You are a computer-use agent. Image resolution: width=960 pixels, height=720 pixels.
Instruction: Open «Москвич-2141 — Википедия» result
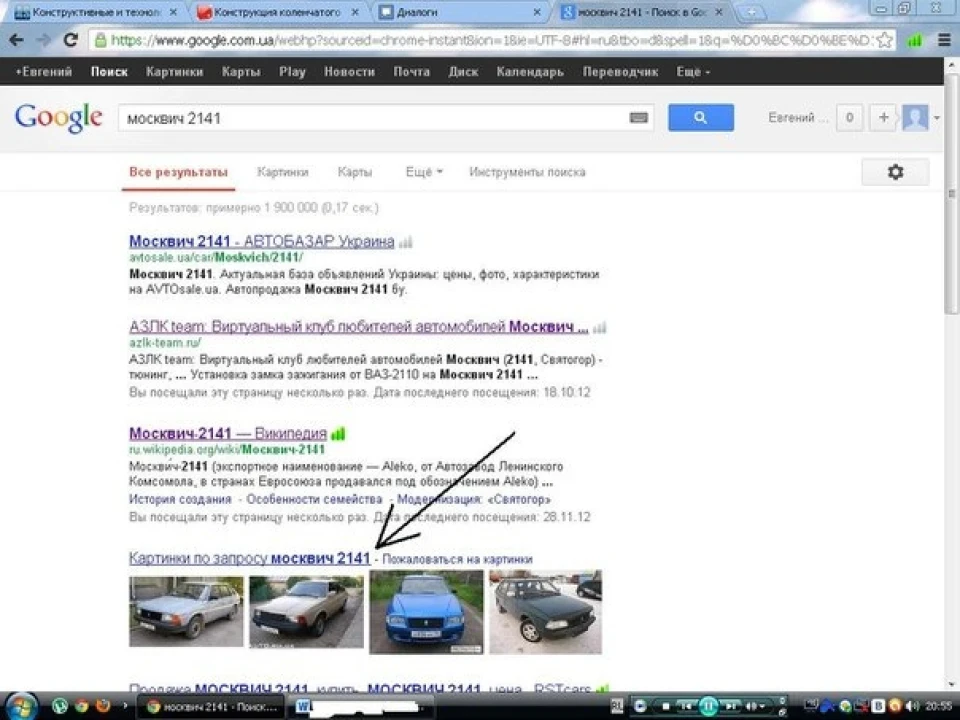[x=228, y=433]
